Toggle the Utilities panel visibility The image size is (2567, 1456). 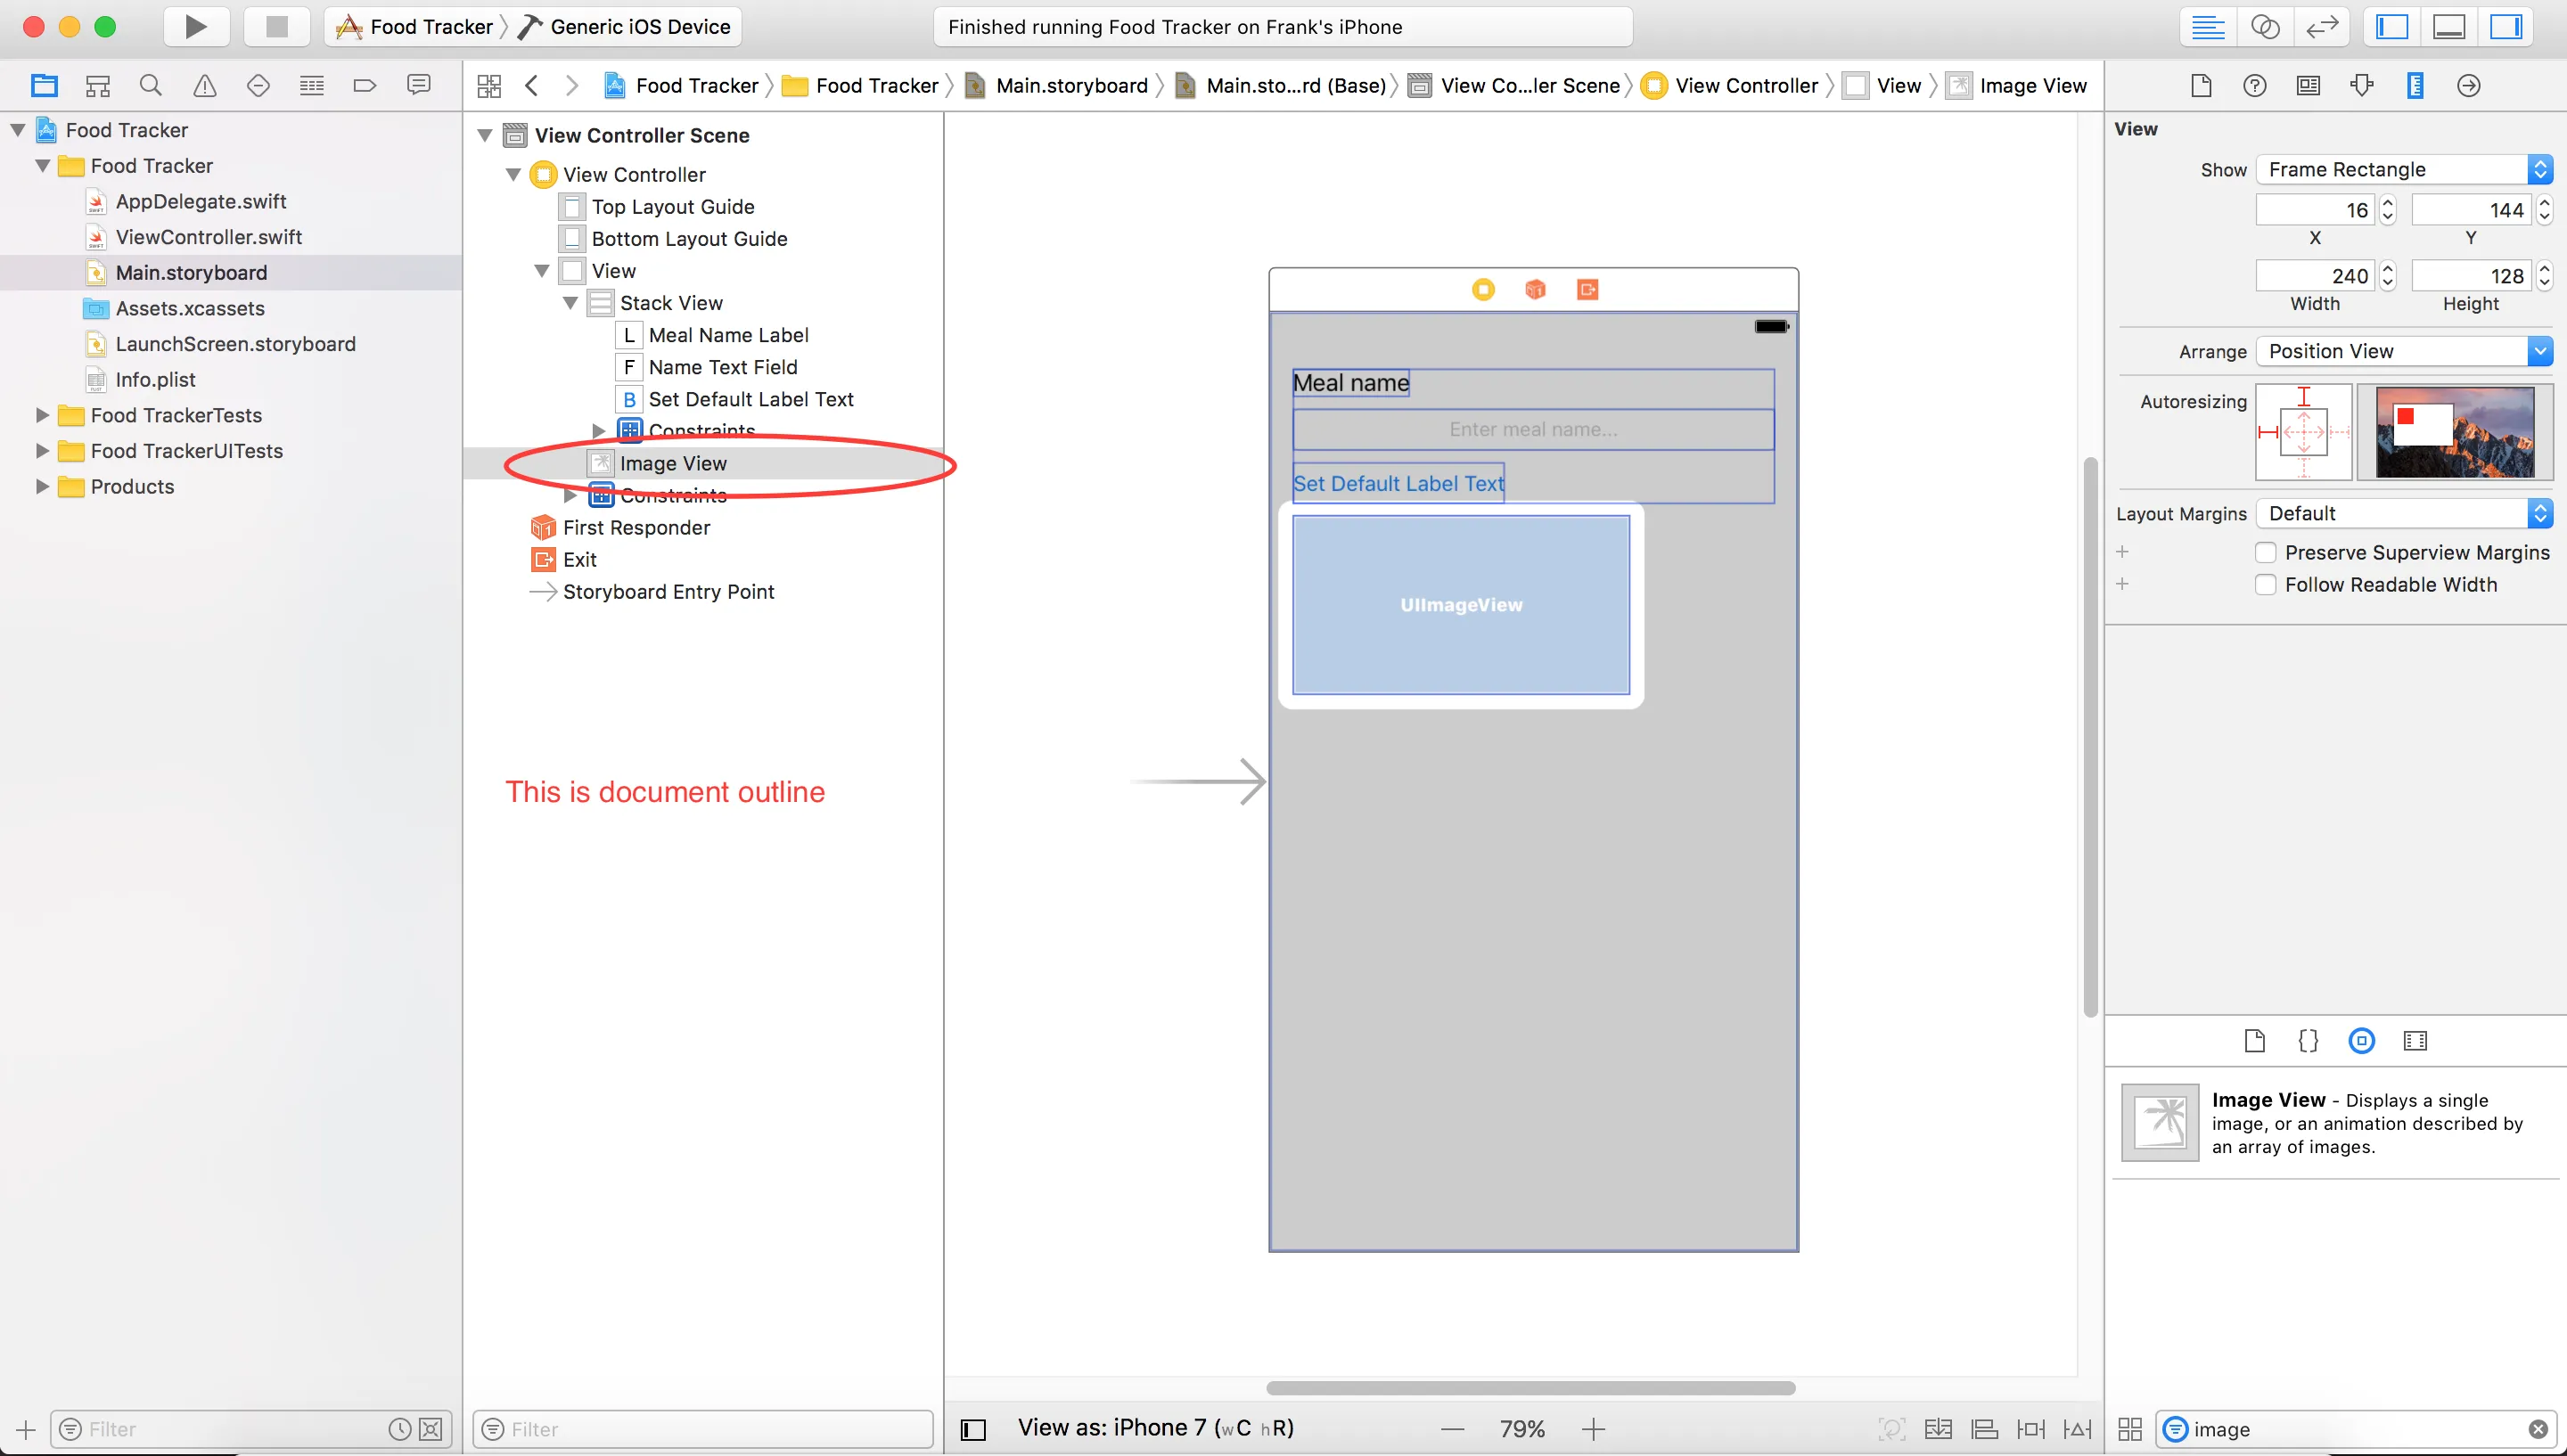point(2505,27)
